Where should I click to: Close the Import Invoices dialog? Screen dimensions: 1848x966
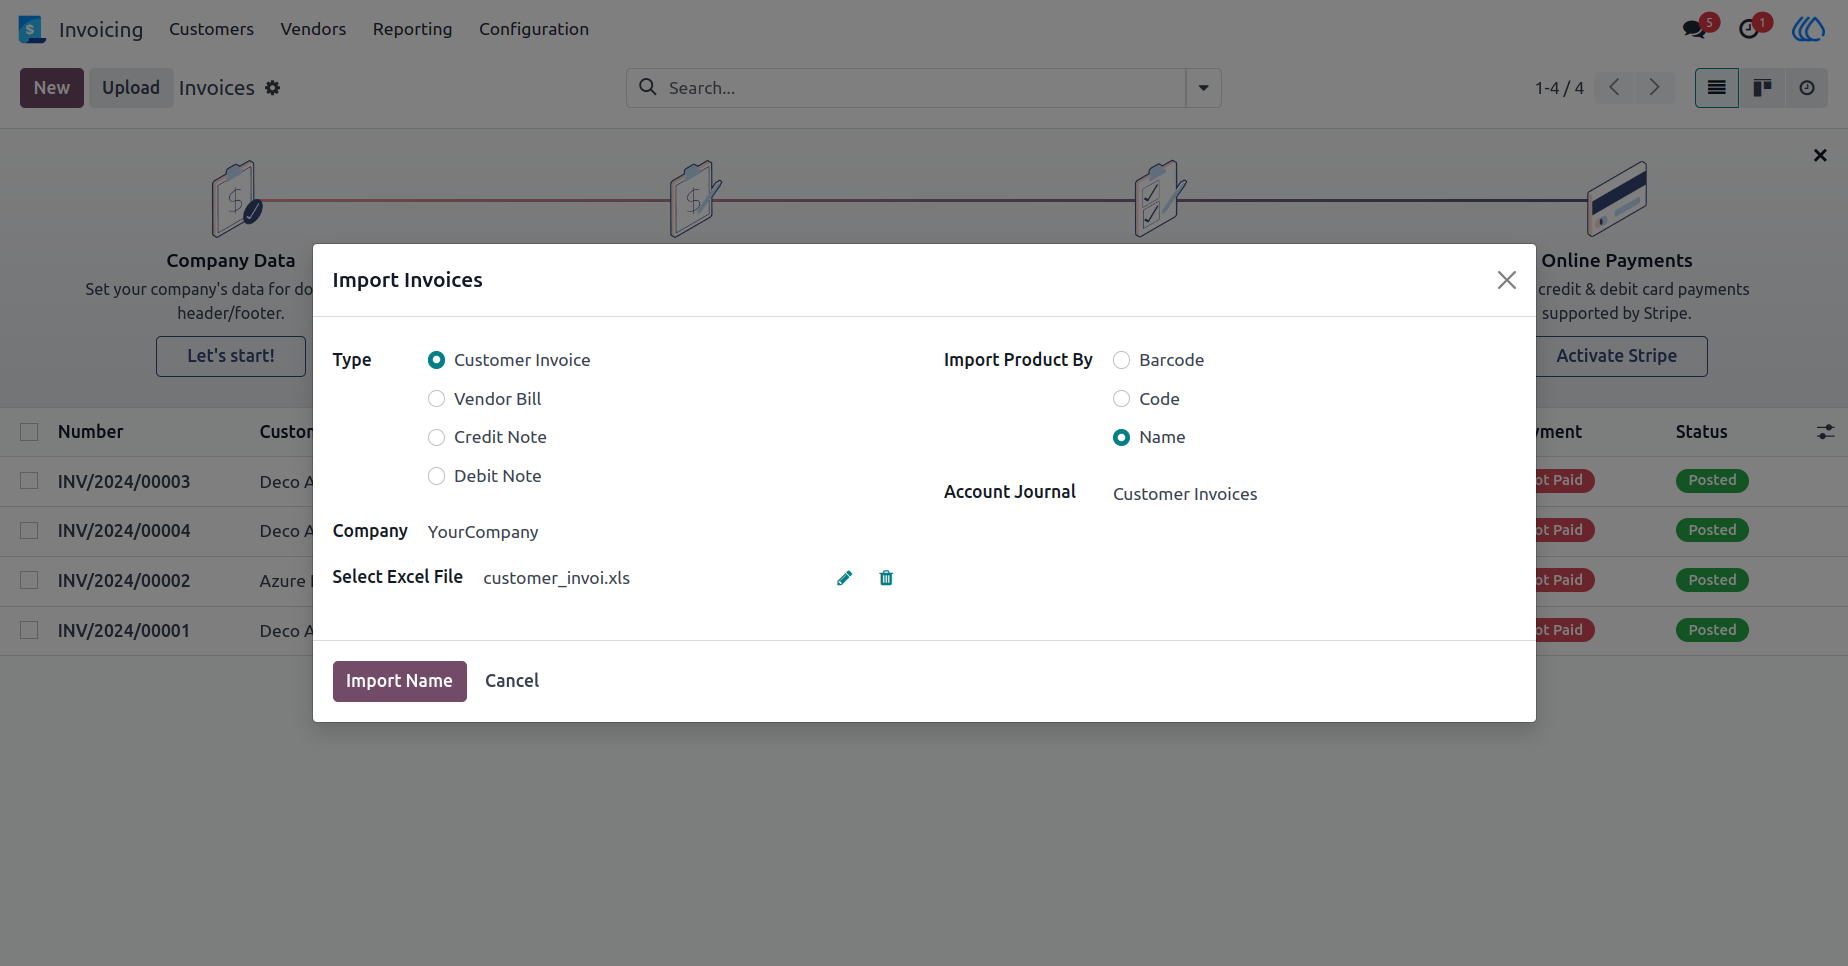click(1507, 280)
